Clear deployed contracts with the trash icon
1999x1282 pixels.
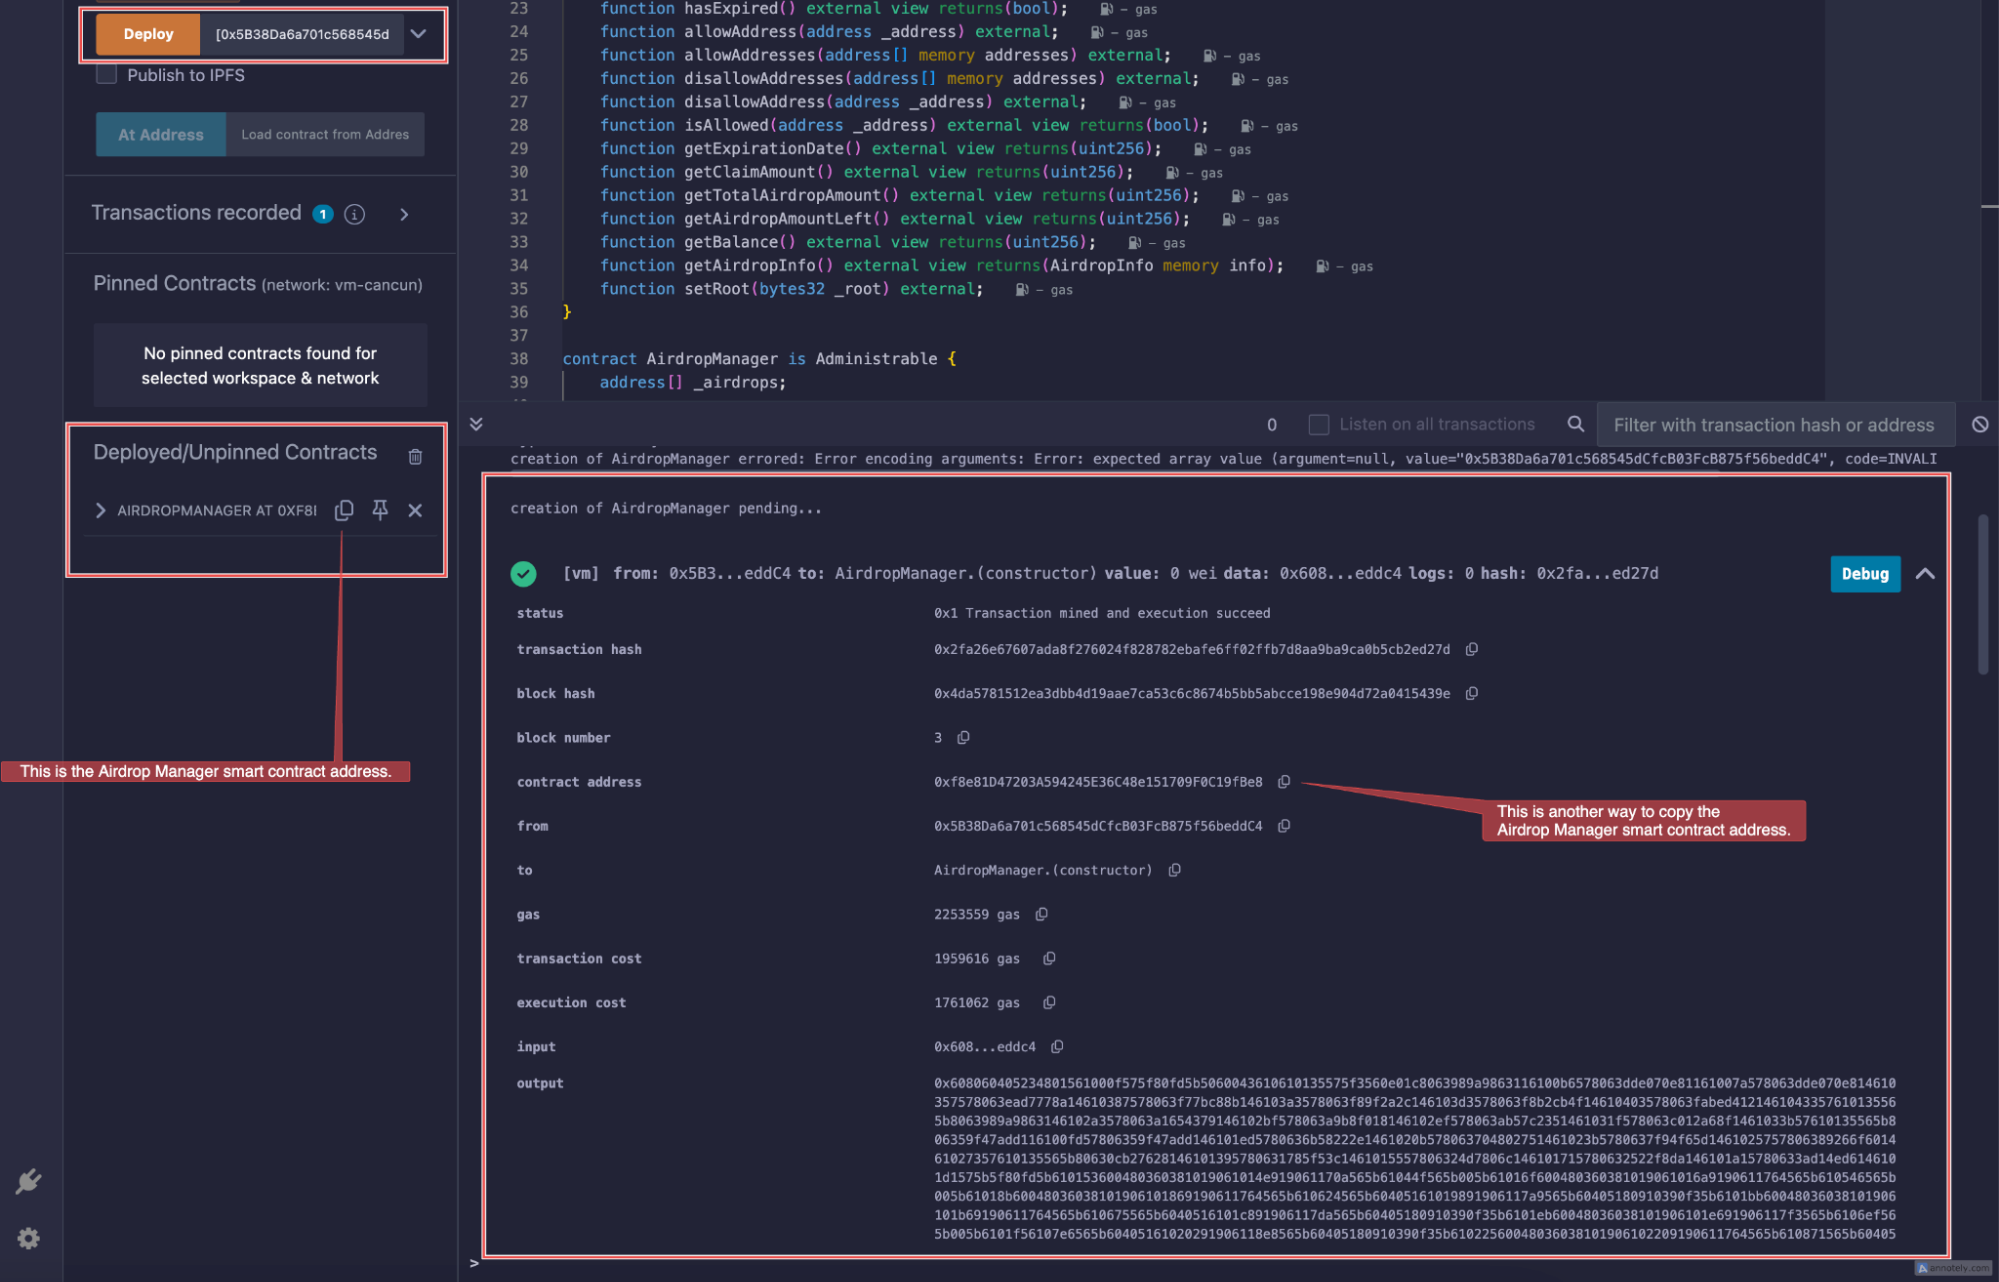coord(415,456)
